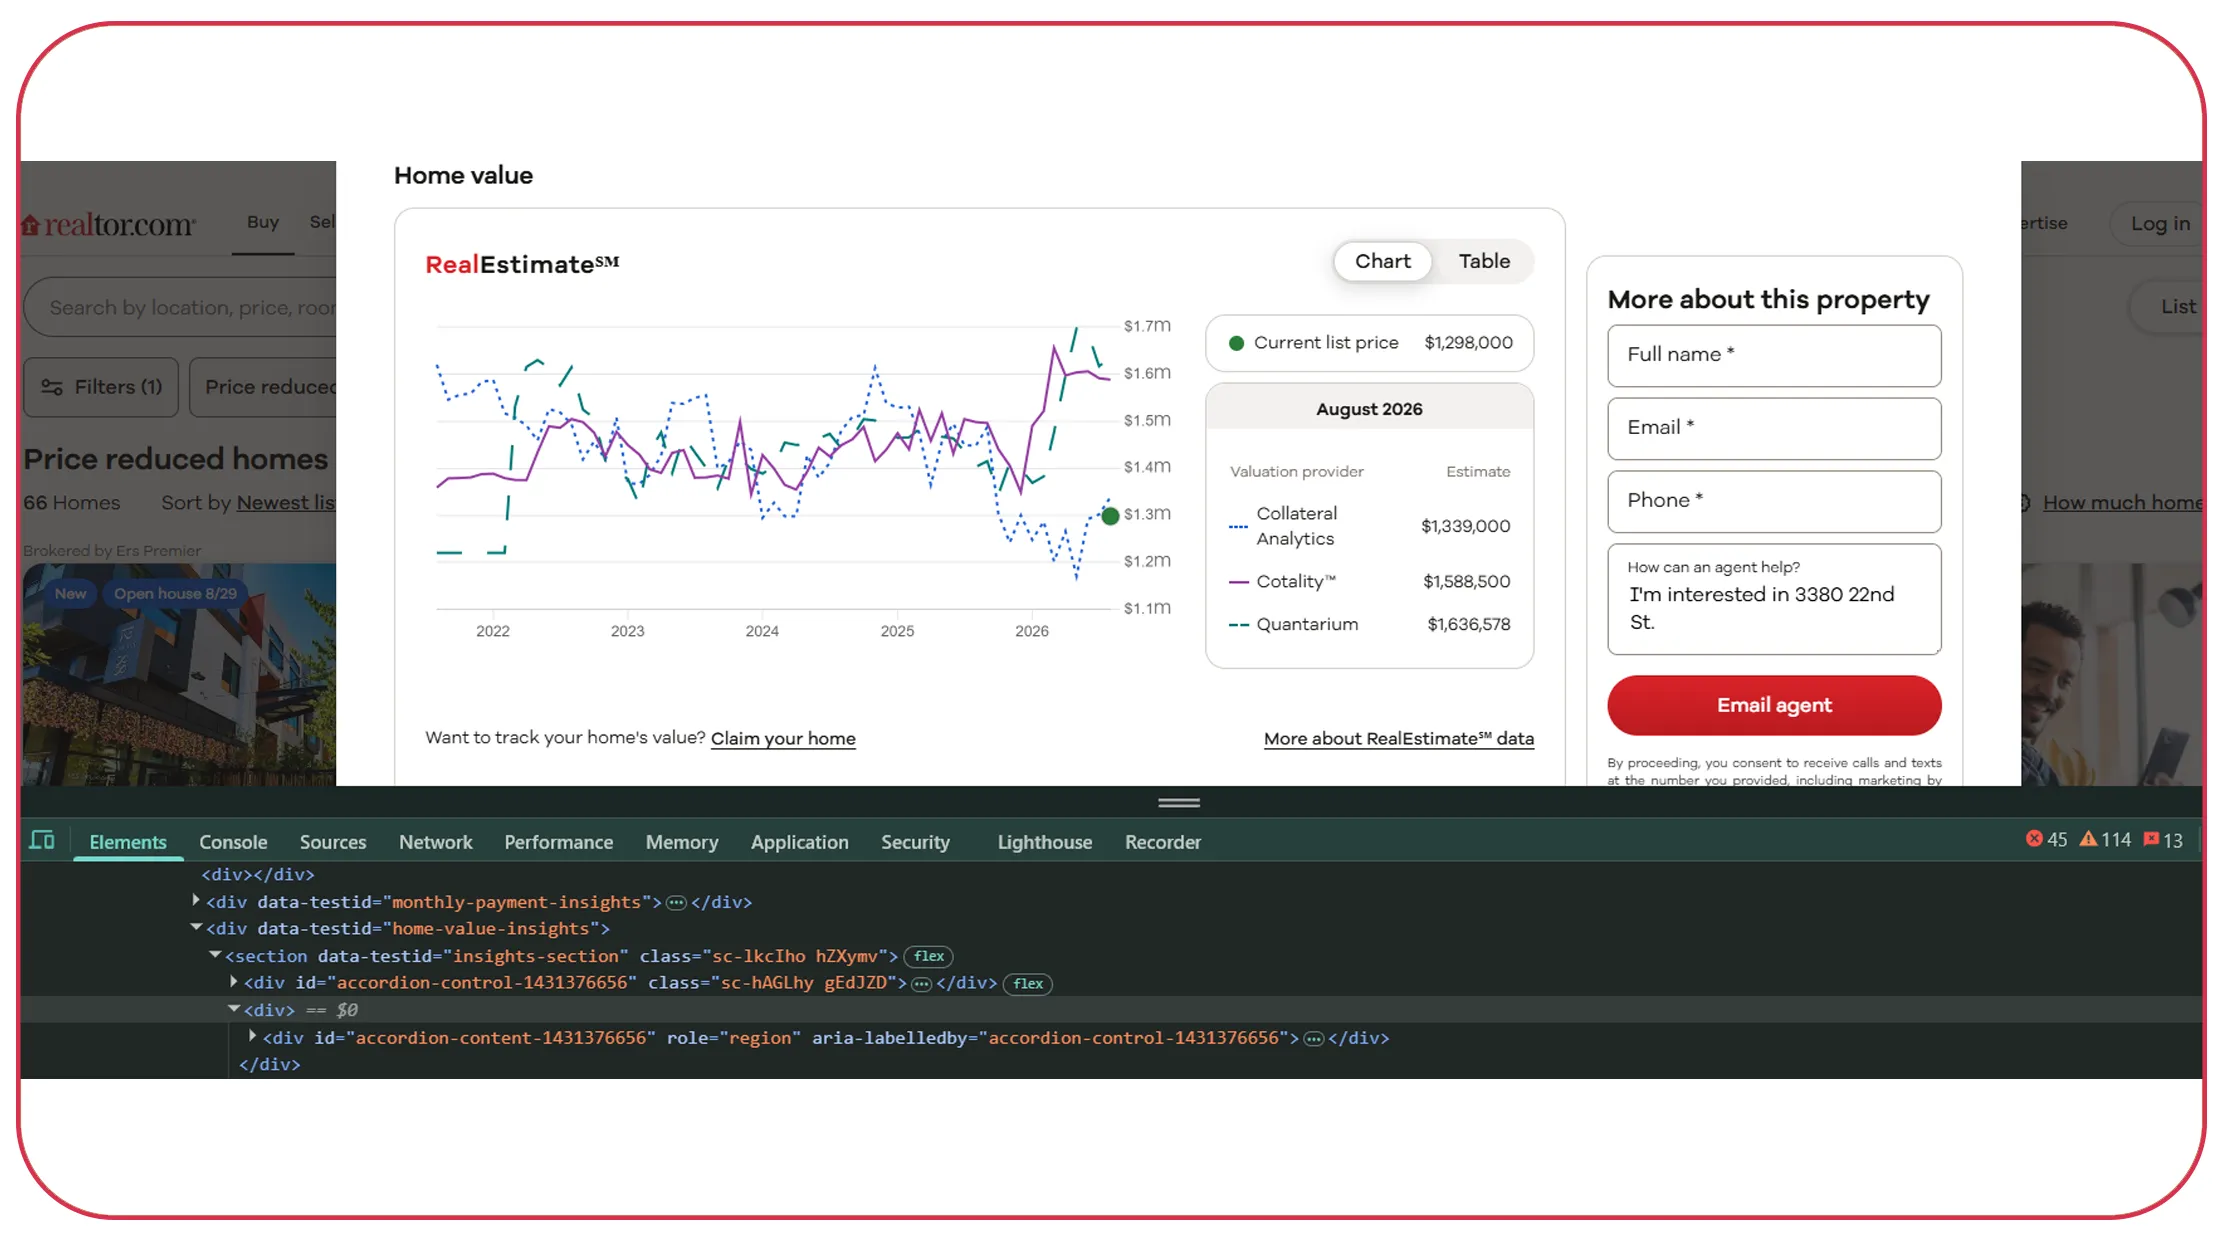Open the Recorder tab
Screen dimensions: 2223x1240
1163,842
